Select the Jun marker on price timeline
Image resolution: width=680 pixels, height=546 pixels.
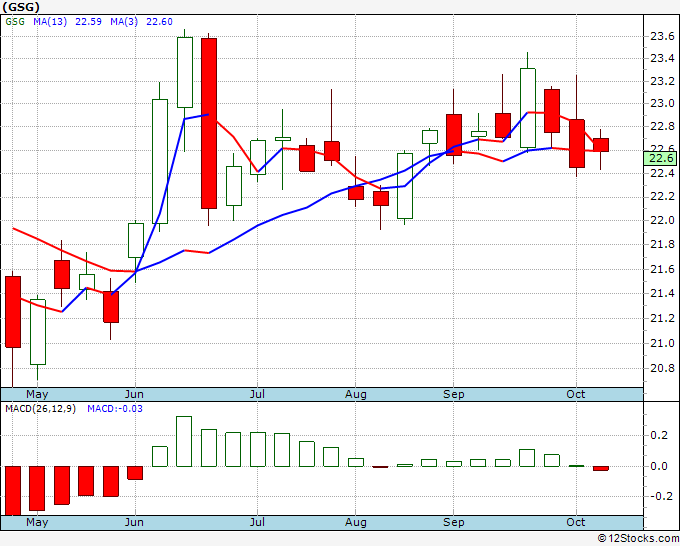click(x=134, y=394)
